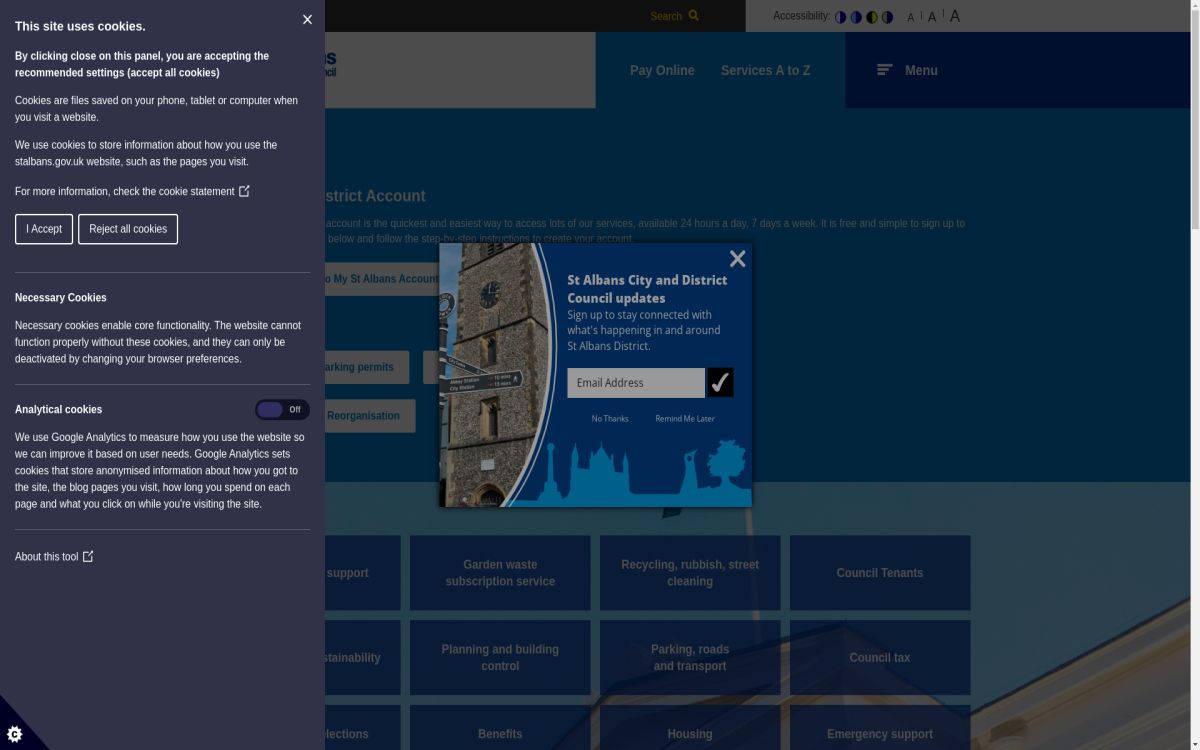Open the Council tax service tile
1200x750 pixels.
(x=879, y=657)
